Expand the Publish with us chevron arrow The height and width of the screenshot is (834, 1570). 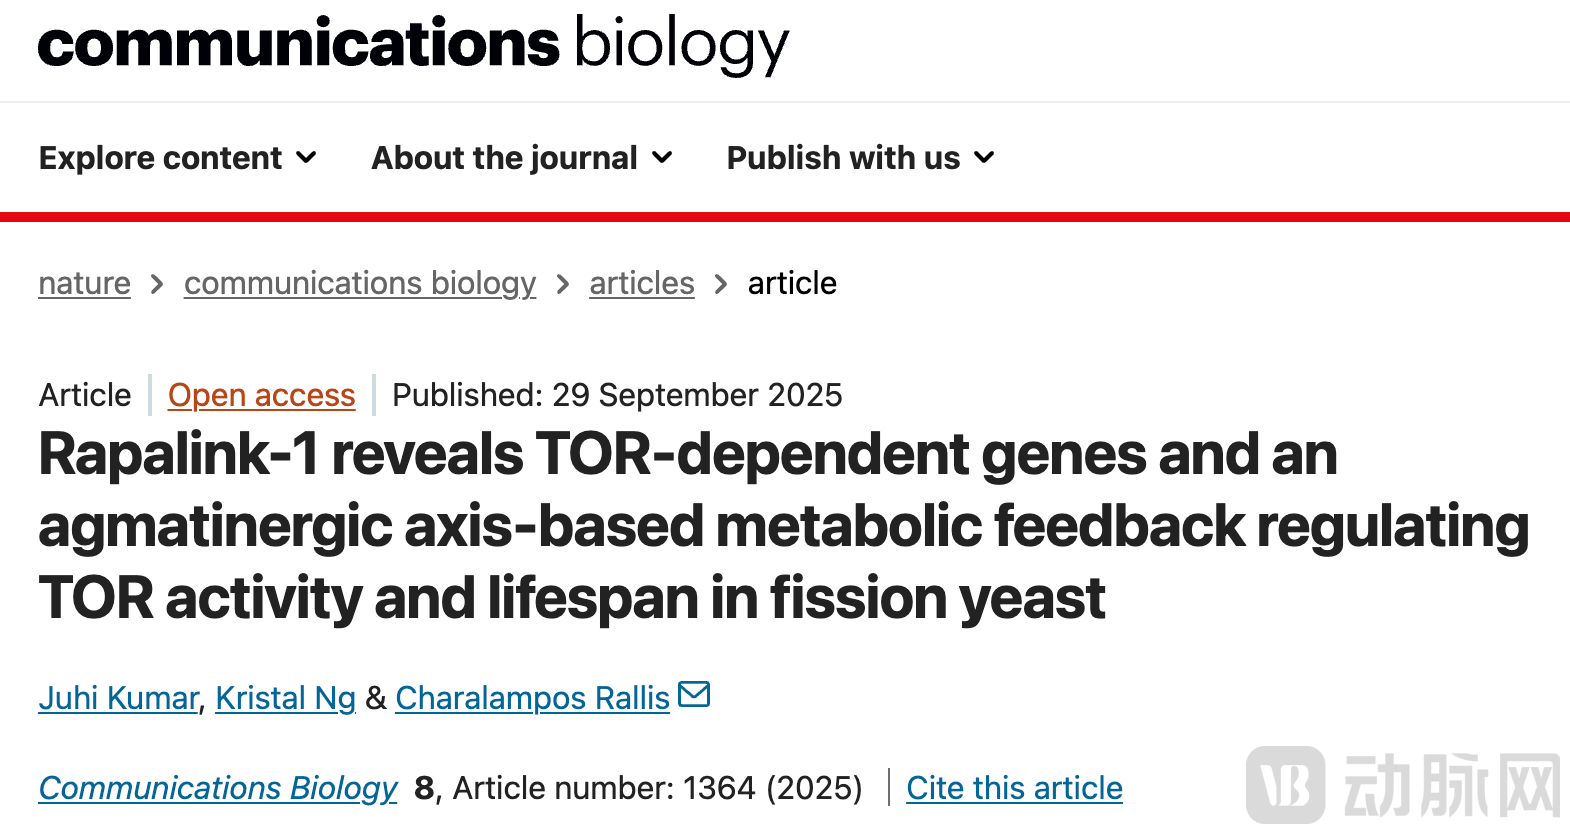click(x=985, y=158)
